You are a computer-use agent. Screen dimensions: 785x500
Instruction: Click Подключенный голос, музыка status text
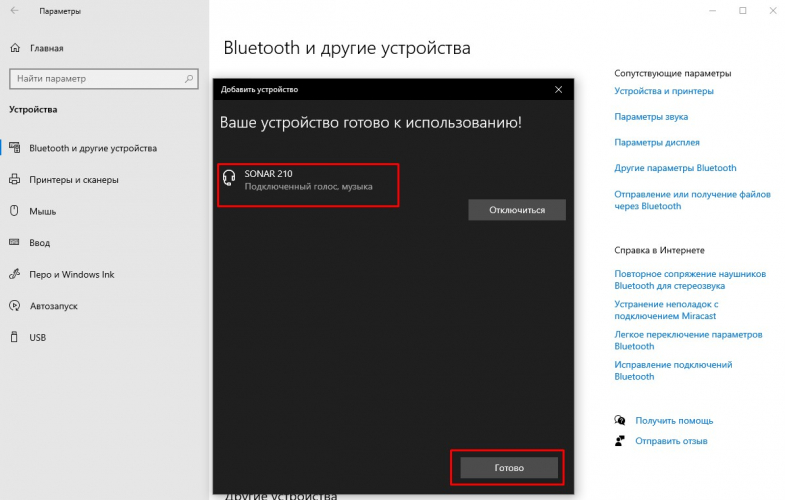pos(308,187)
